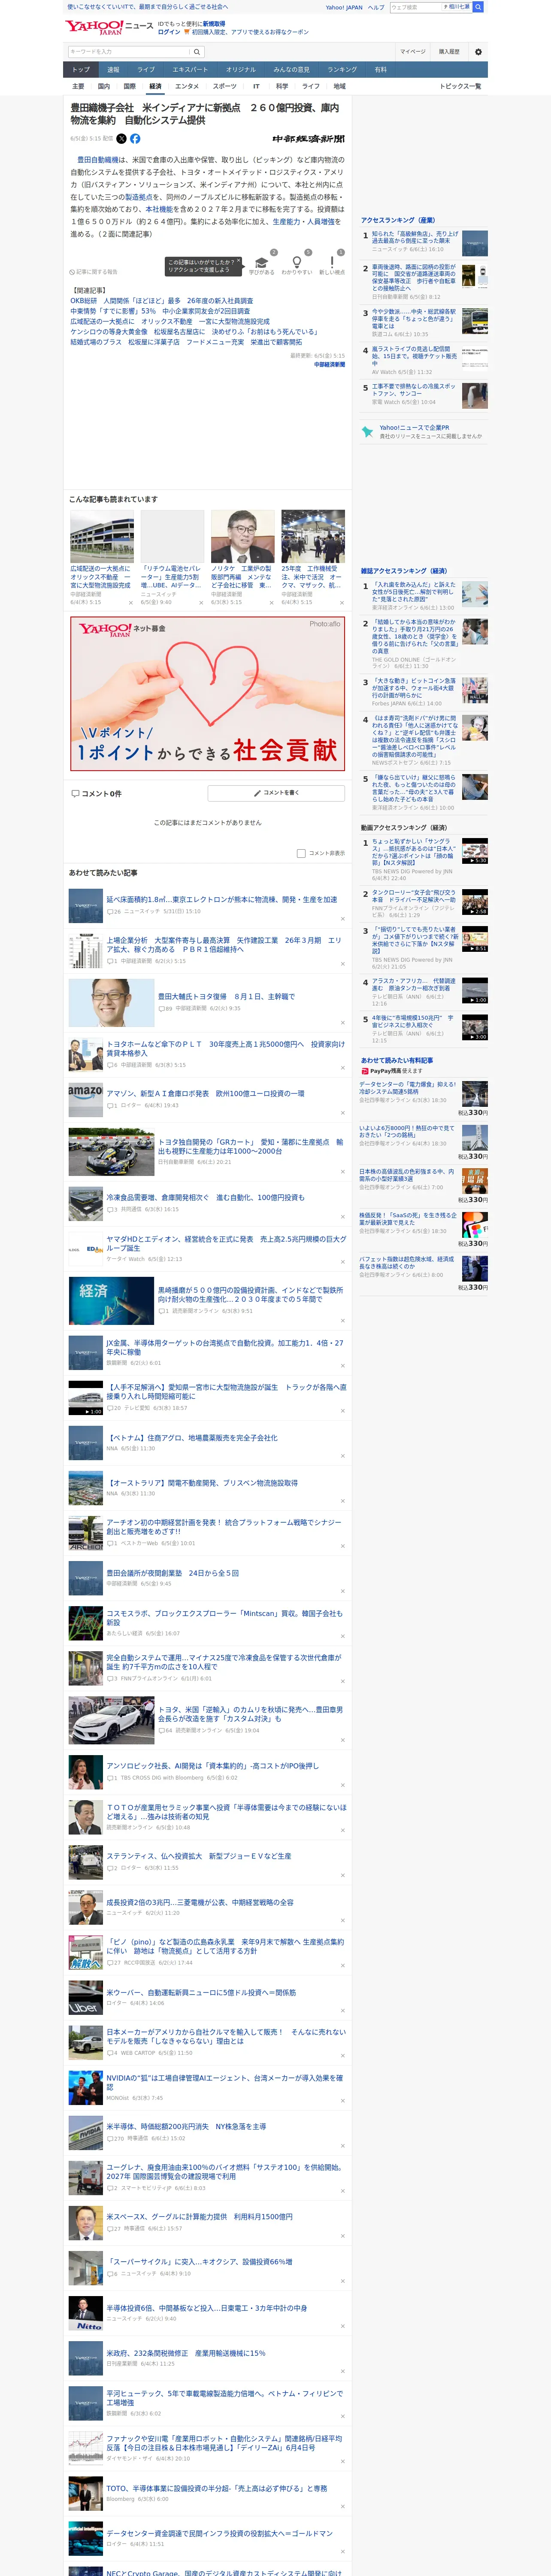Select the みんなの意見 navigation tab

(x=291, y=70)
